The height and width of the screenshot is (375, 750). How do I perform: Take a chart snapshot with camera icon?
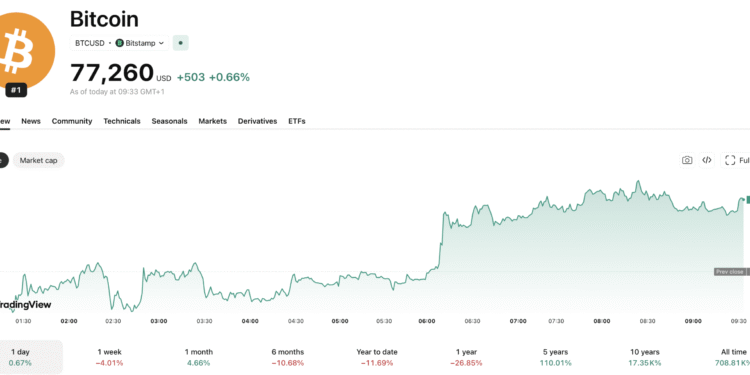click(687, 160)
